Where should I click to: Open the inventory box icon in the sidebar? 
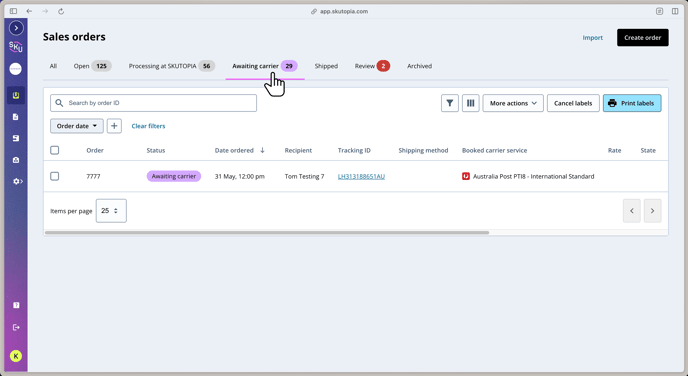click(16, 138)
